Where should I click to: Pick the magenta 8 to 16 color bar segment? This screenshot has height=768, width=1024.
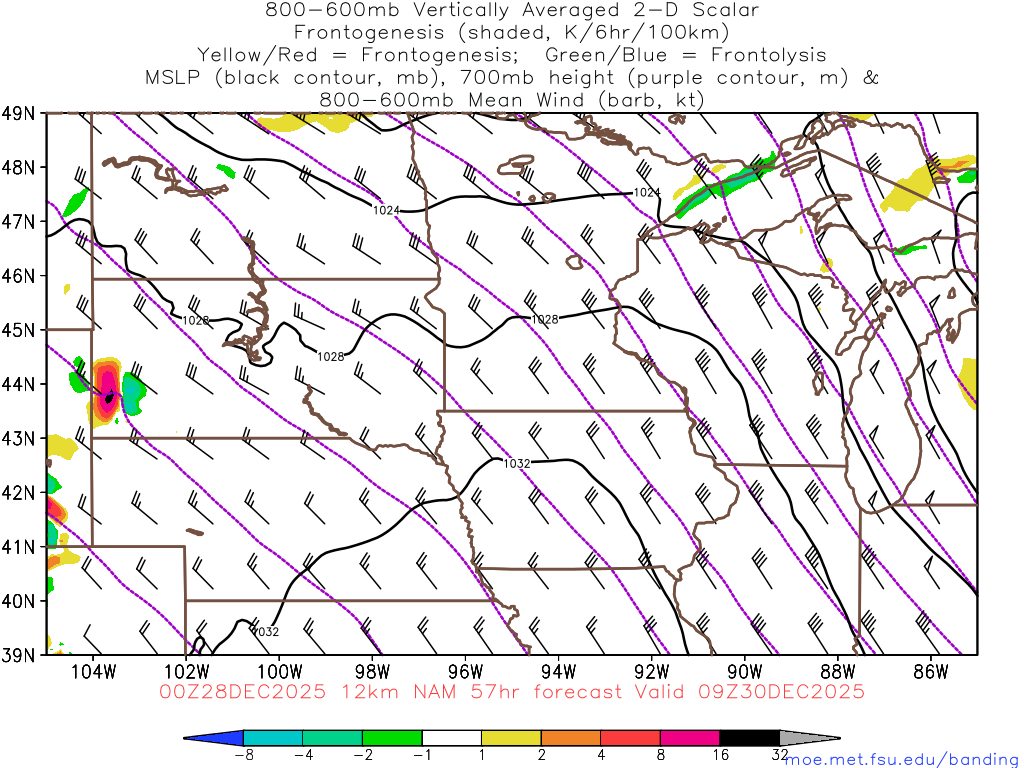point(690,738)
